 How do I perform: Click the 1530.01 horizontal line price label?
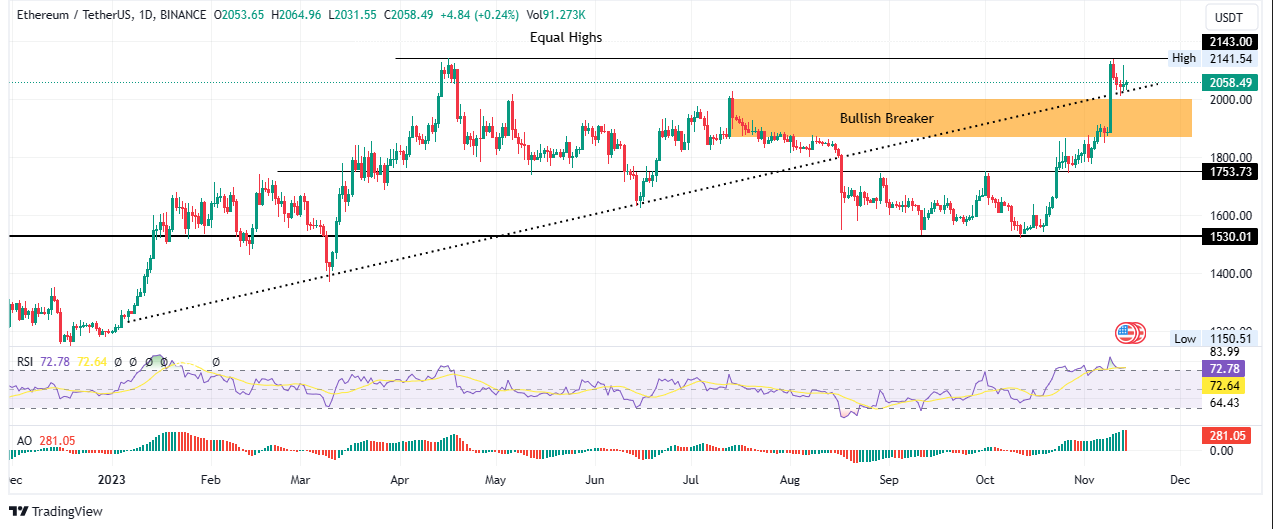coord(1228,236)
